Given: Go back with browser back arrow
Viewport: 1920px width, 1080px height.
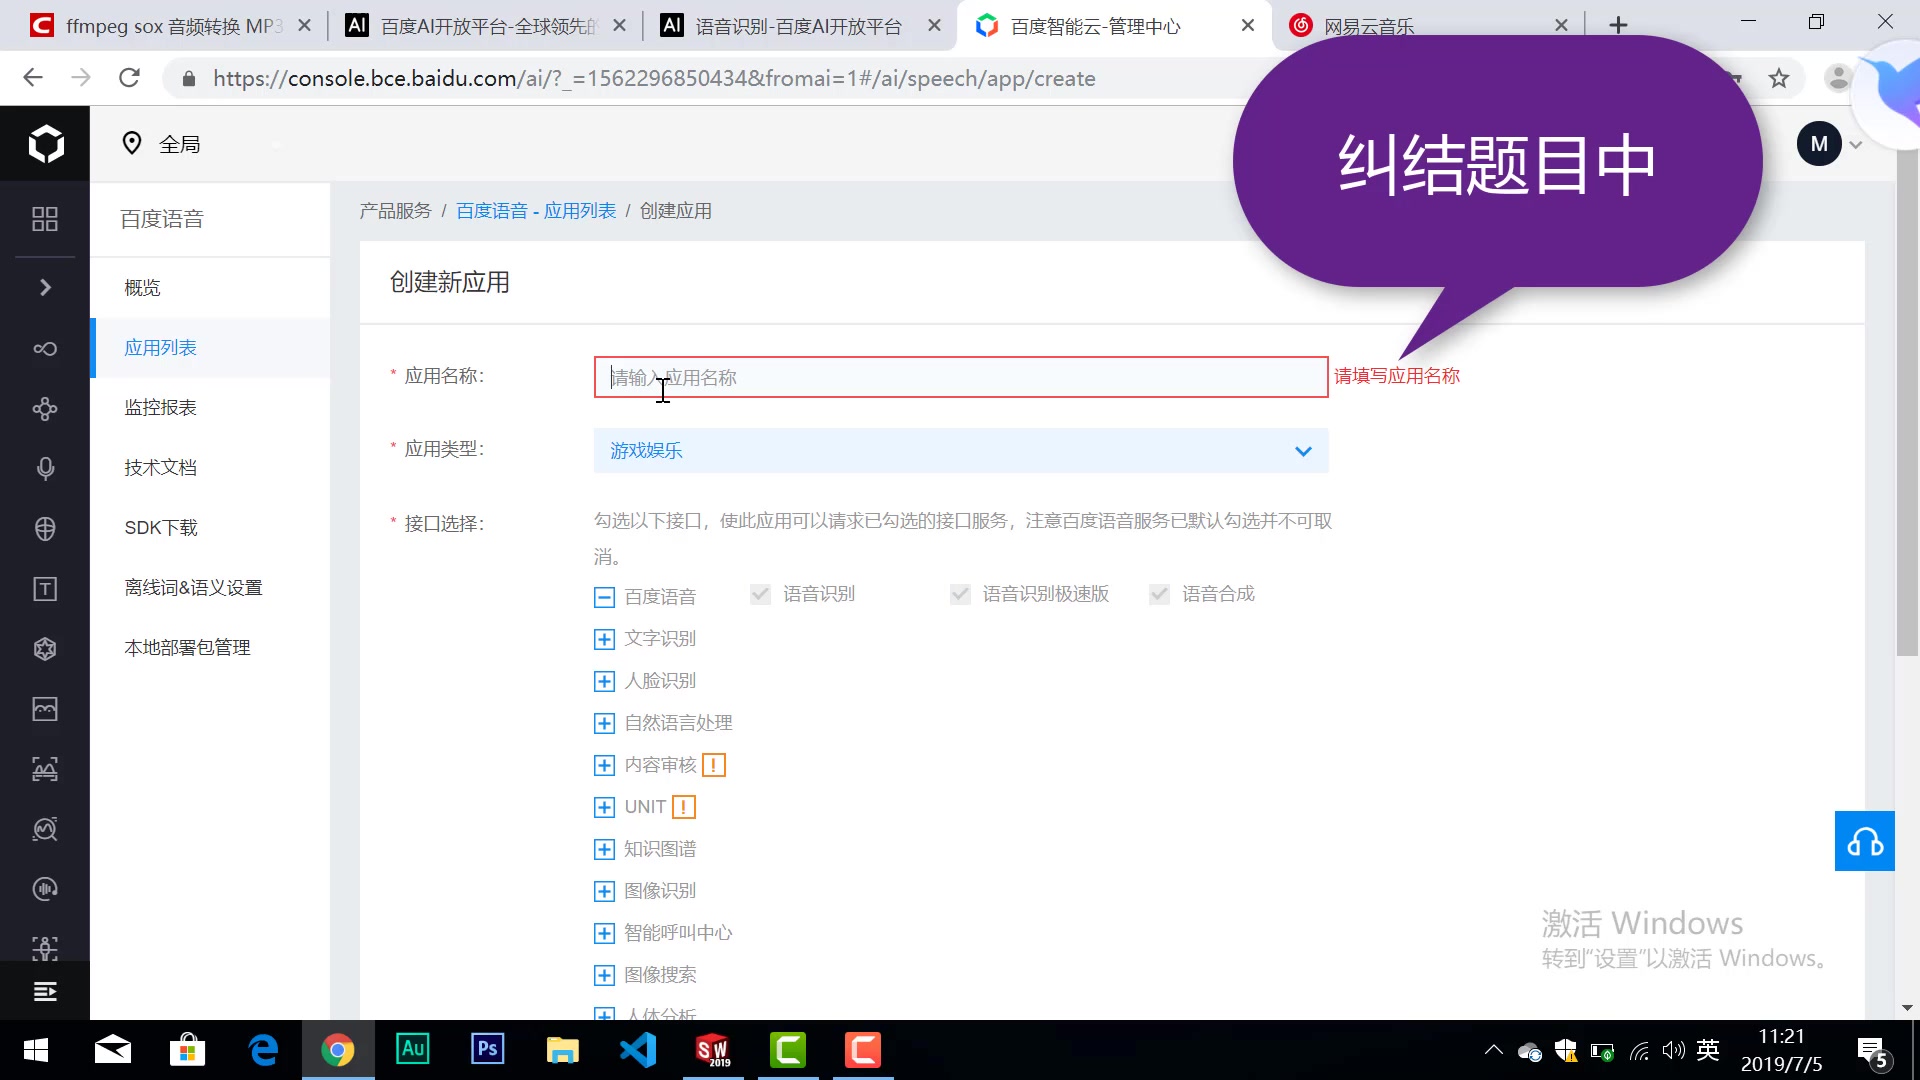Looking at the screenshot, I should pos(33,78).
